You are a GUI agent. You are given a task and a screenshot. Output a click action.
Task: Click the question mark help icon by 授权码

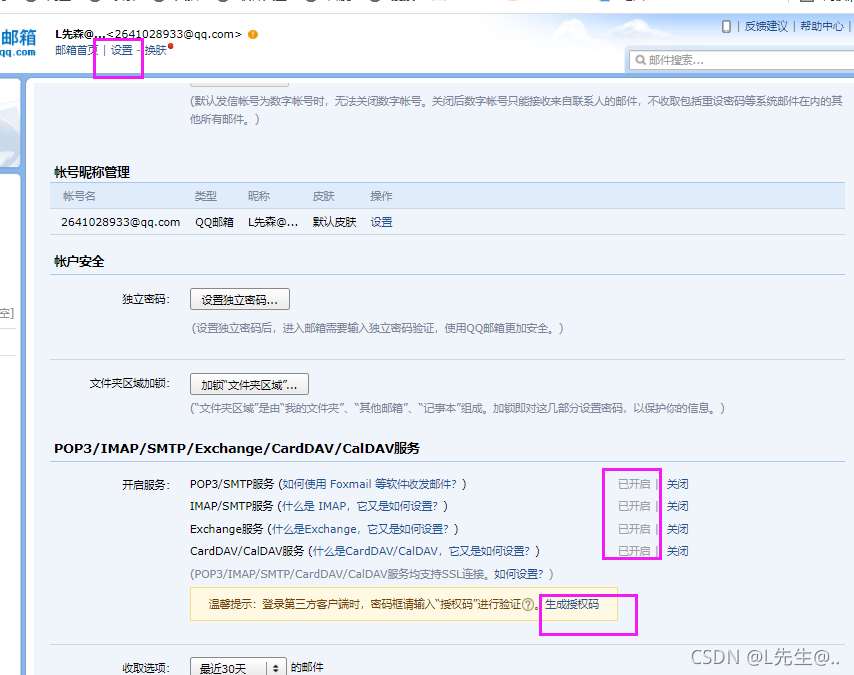click(528, 604)
